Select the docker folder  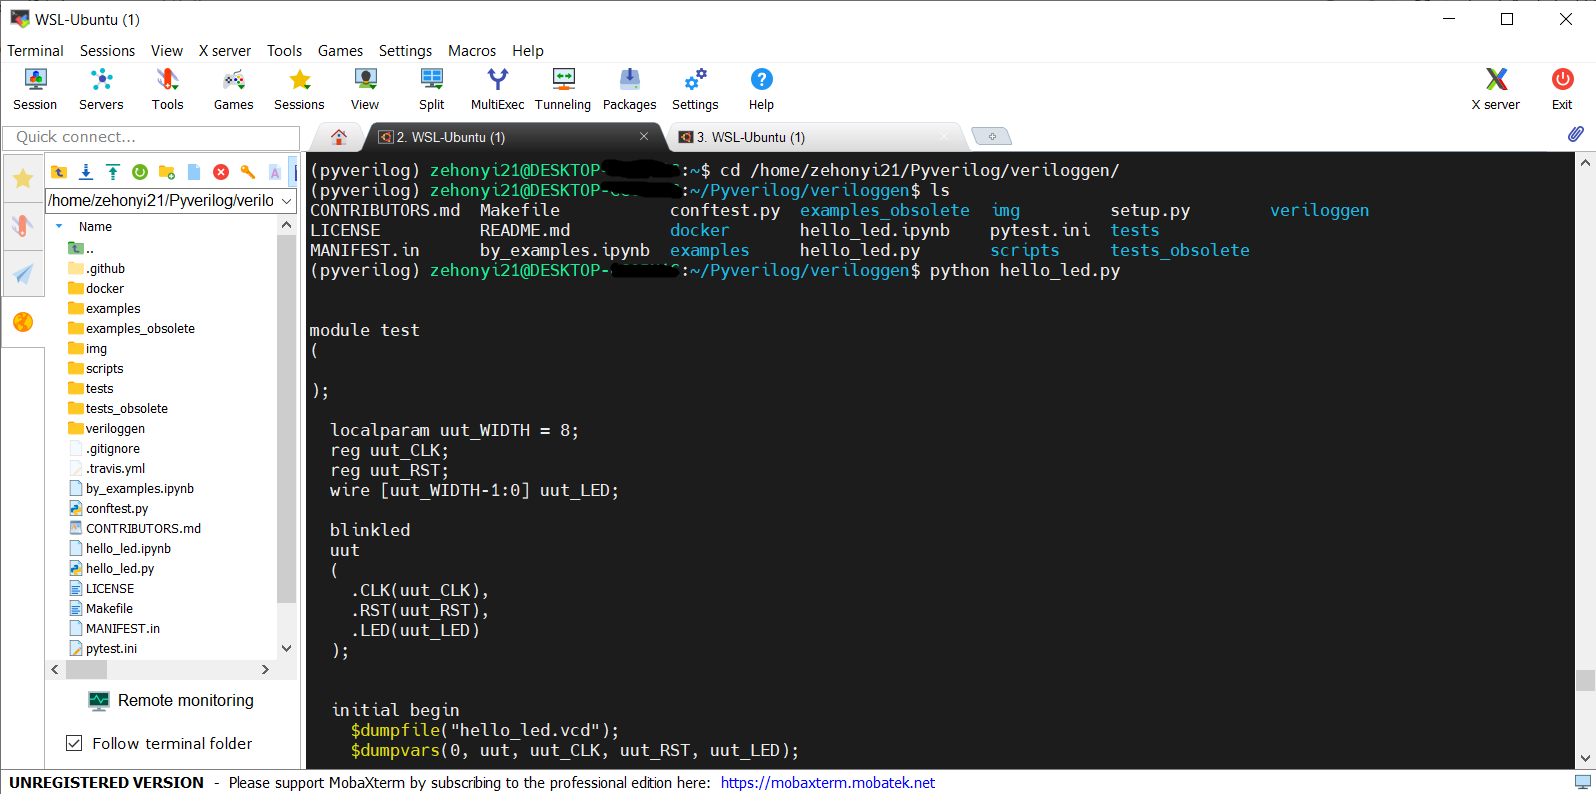click(x=104, y=288)
